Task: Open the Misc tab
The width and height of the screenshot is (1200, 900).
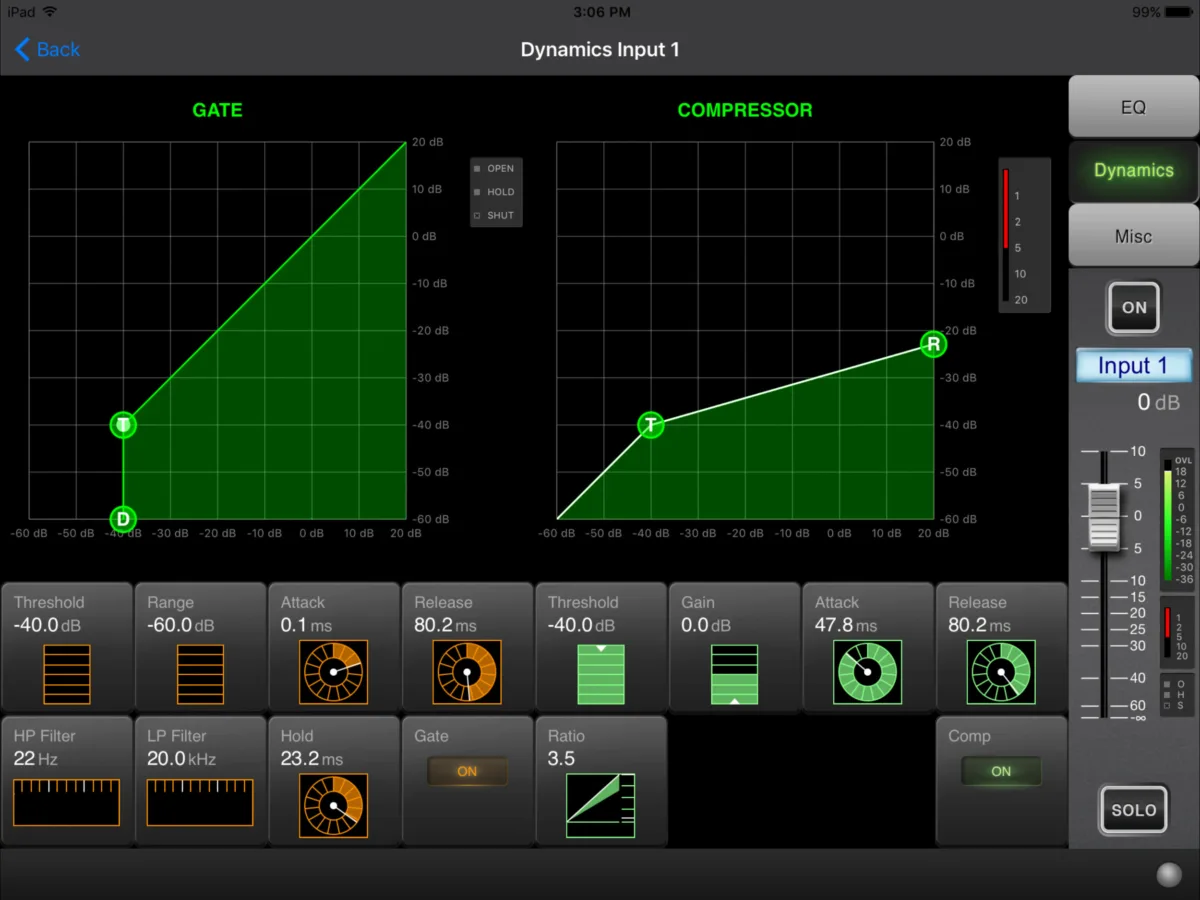Action: click(1133, 236)
